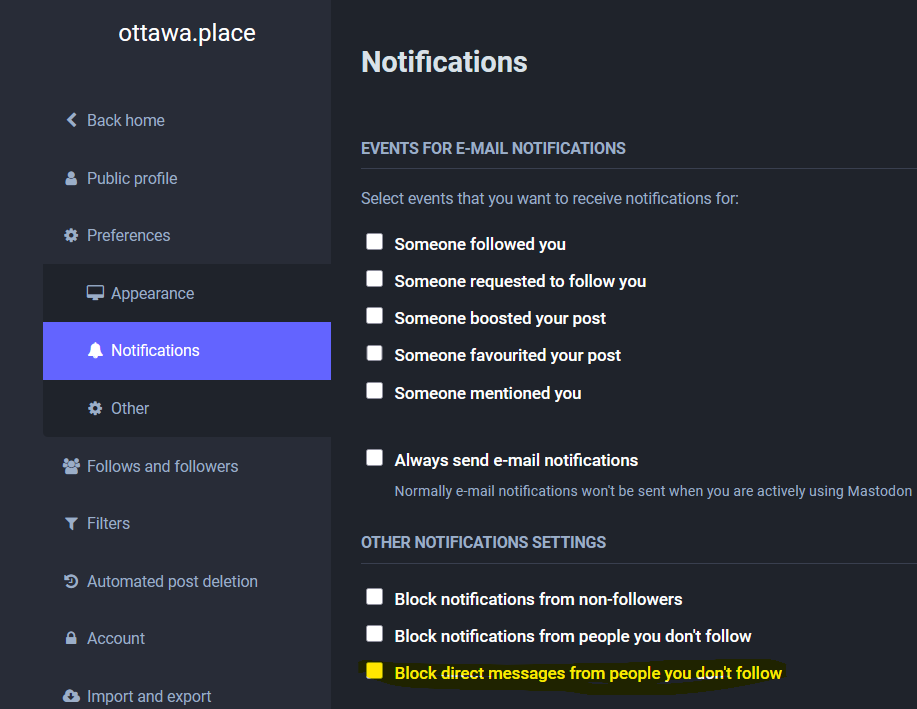Image resolution: width=917 pixels, height=709 pixels.
Task: Check "Block direct messages from people you don't follow"
Action: click(x=375, y=671)
